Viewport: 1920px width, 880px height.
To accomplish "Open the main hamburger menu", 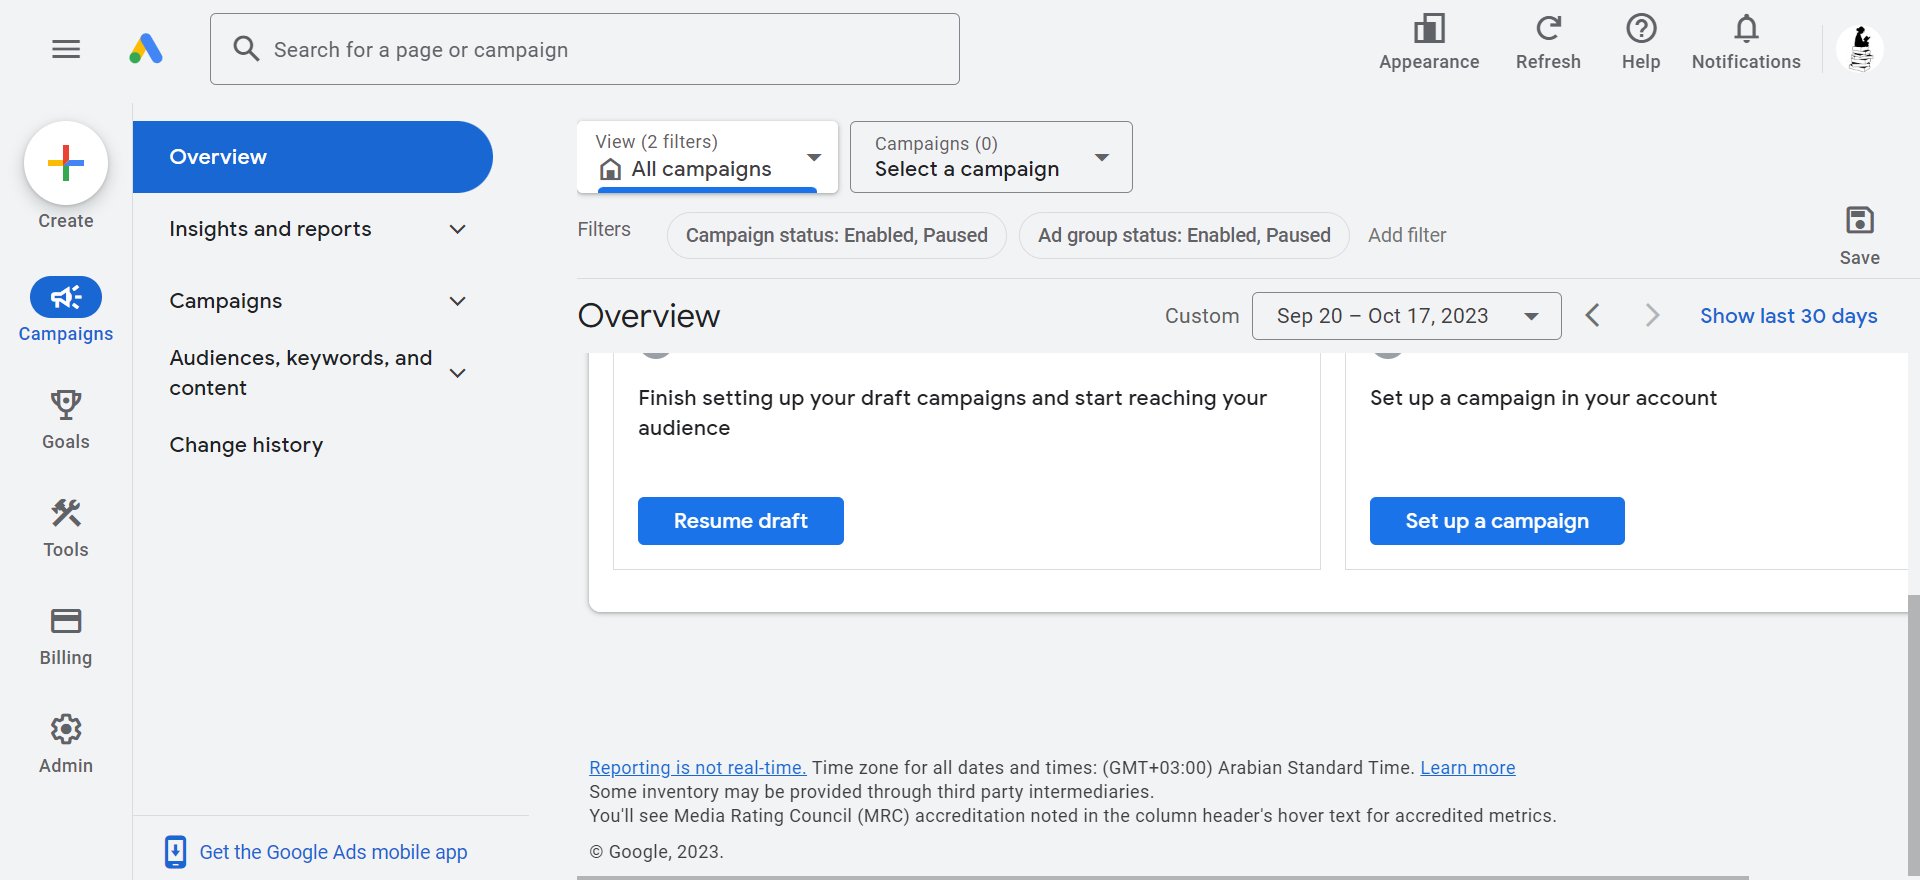I will (x=66, y=49).
